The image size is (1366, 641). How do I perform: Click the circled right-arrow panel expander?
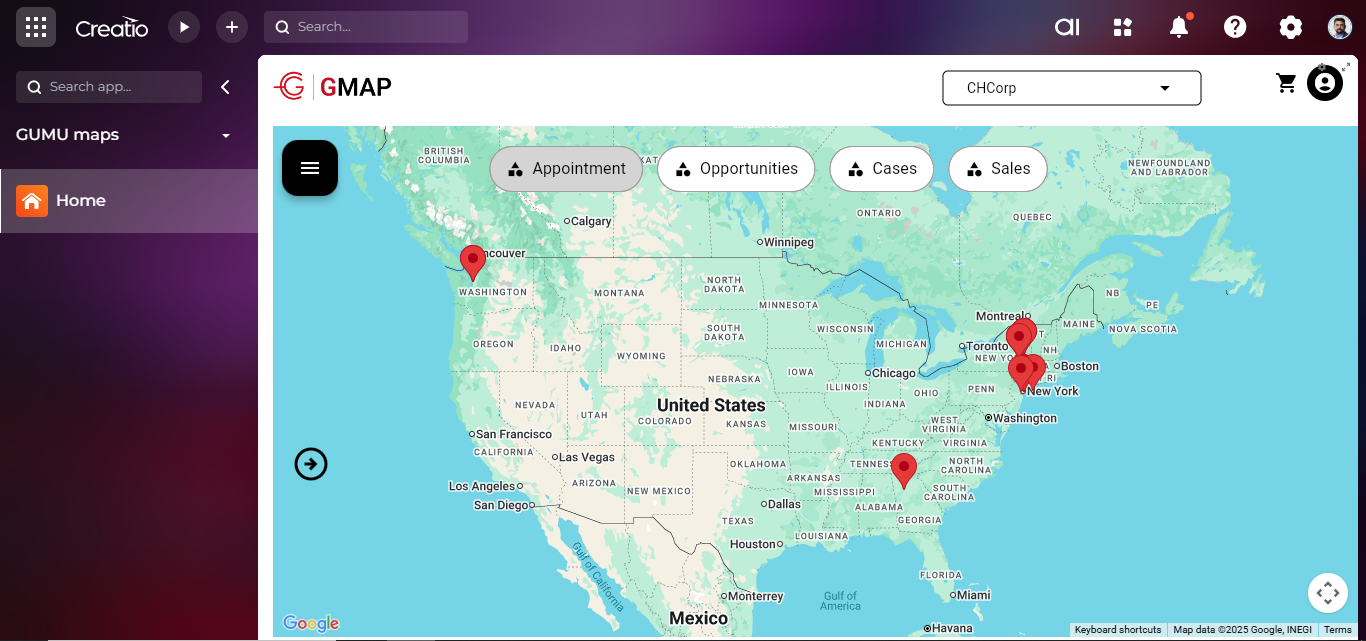[x=311, y=464]
